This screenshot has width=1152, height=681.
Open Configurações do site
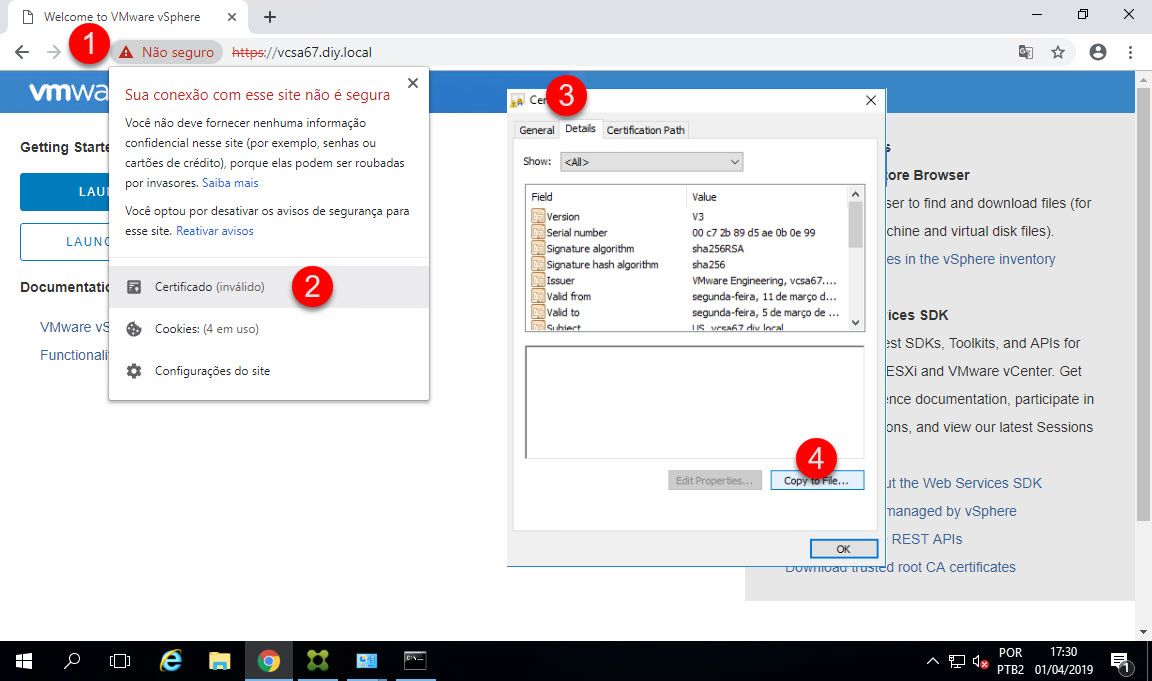point(212,371)
